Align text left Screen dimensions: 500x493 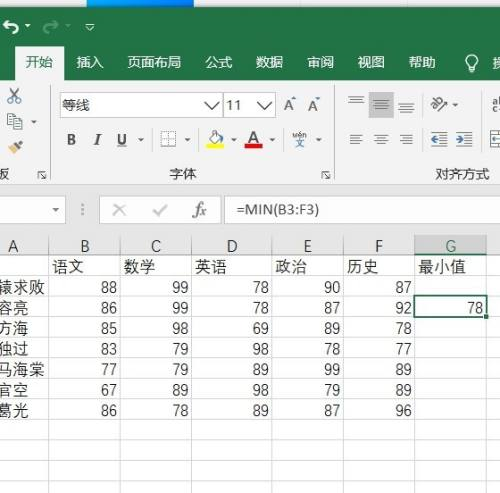pos(356,139)
